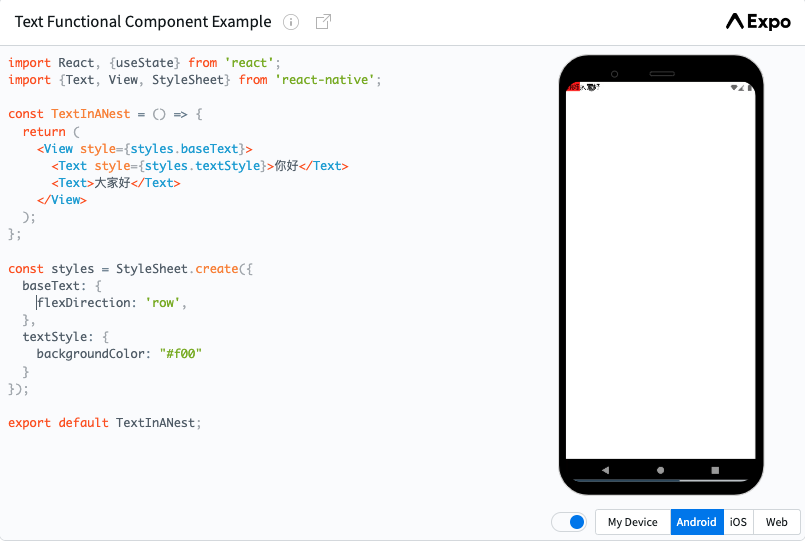Click 'StyleSheet.create' in the code
Screen dimensions: 805x542
tap(177, 269)
